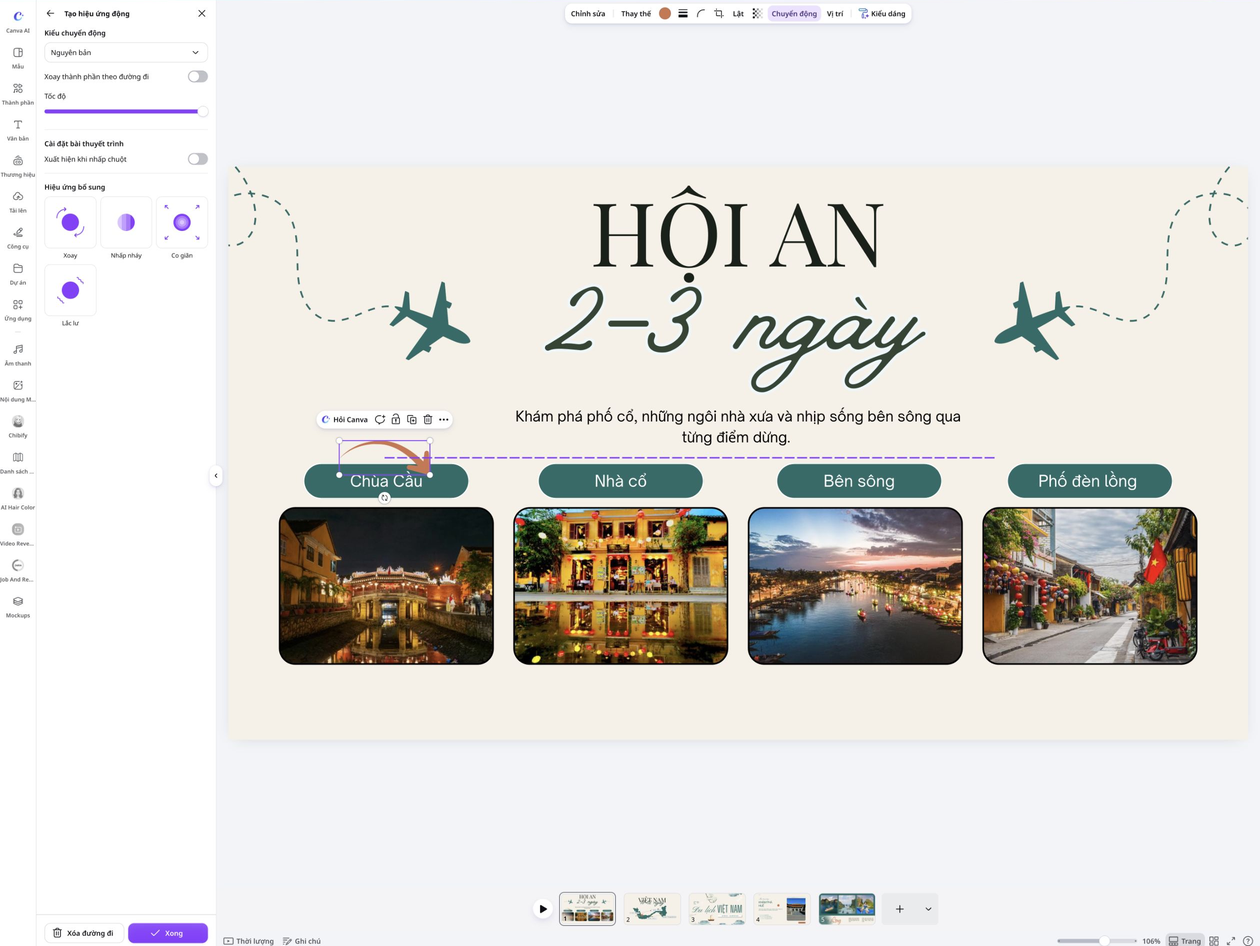Viewport: 1260px width, 946px height.
Task: Confirm the animation with Xong button
Action: pos(168,933)
